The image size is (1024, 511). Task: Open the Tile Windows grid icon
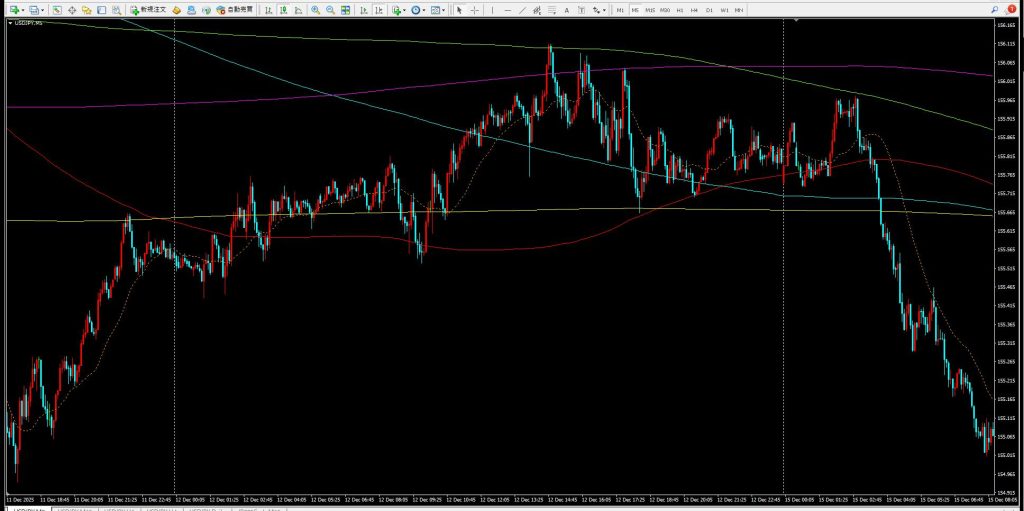[x=346, y=10]
